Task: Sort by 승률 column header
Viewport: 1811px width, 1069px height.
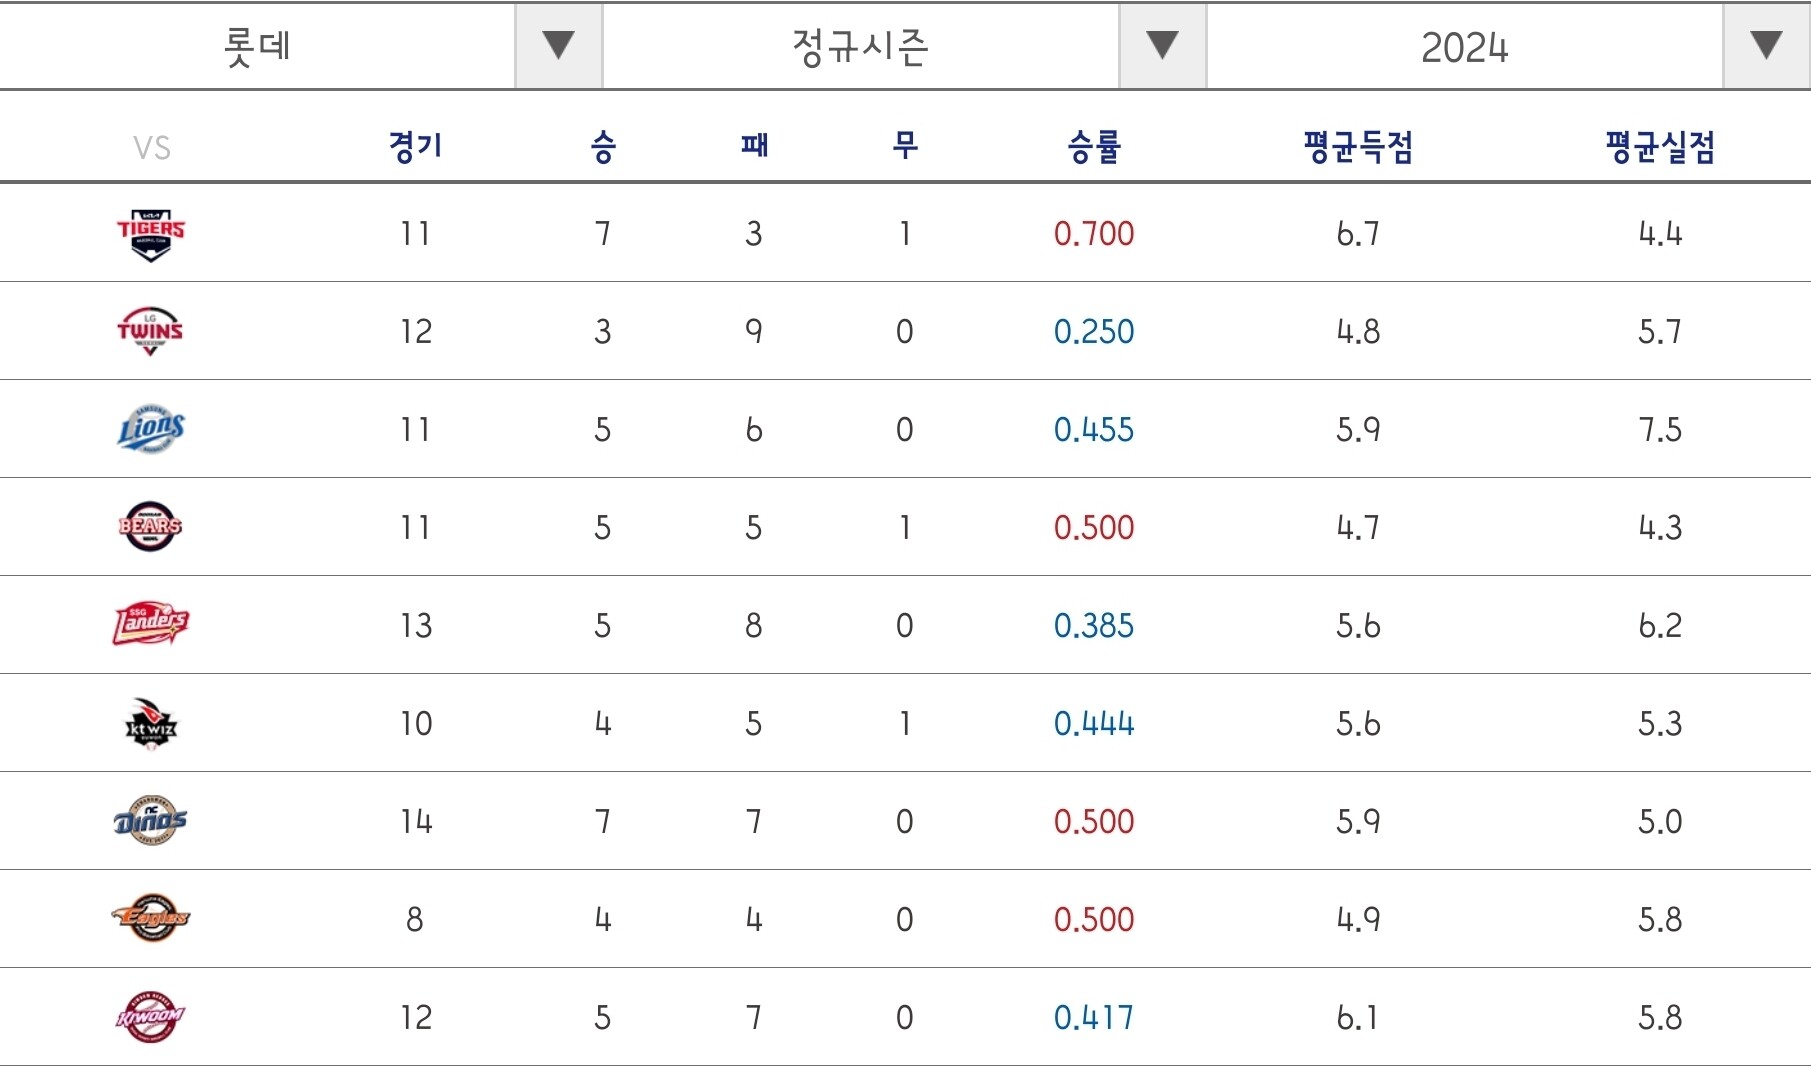Action: point(1094,147)
